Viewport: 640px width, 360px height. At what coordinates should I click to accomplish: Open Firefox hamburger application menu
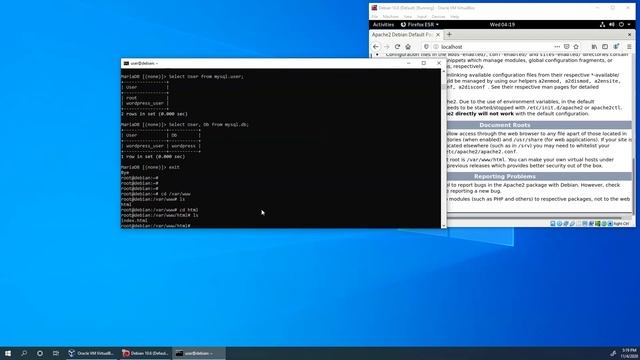(629, 47)
